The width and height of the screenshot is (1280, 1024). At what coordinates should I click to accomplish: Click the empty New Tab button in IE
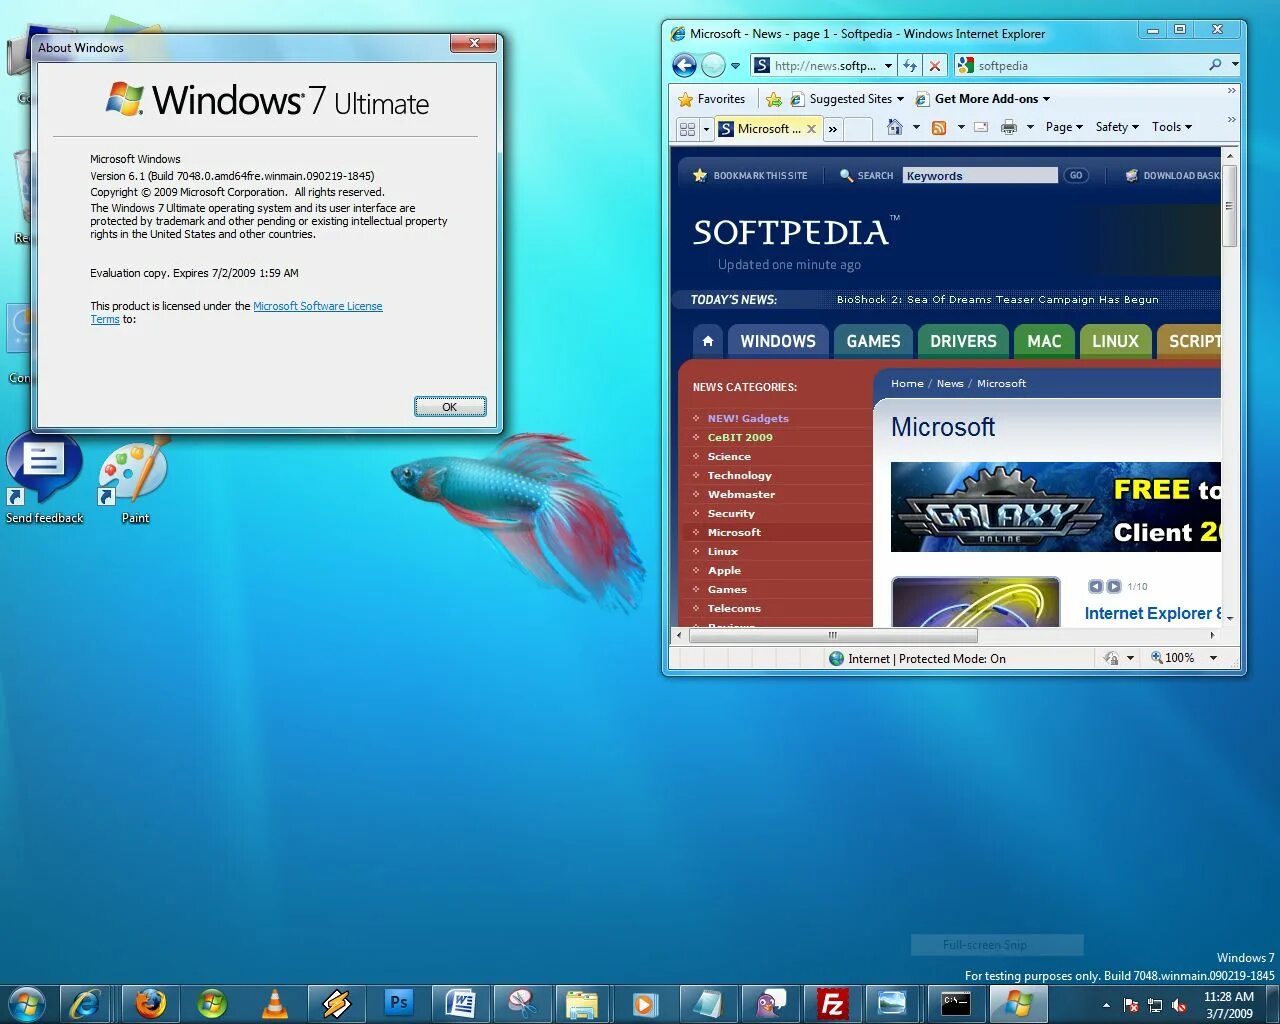858,129
